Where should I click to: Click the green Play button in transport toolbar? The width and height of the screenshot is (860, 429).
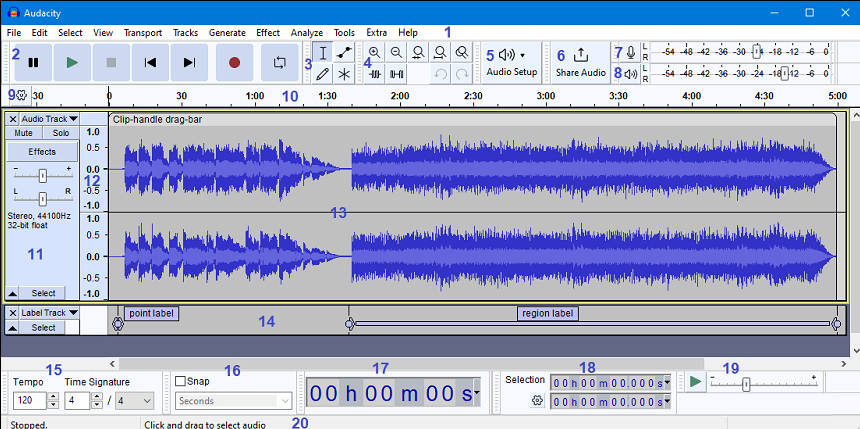pos(72,63)
